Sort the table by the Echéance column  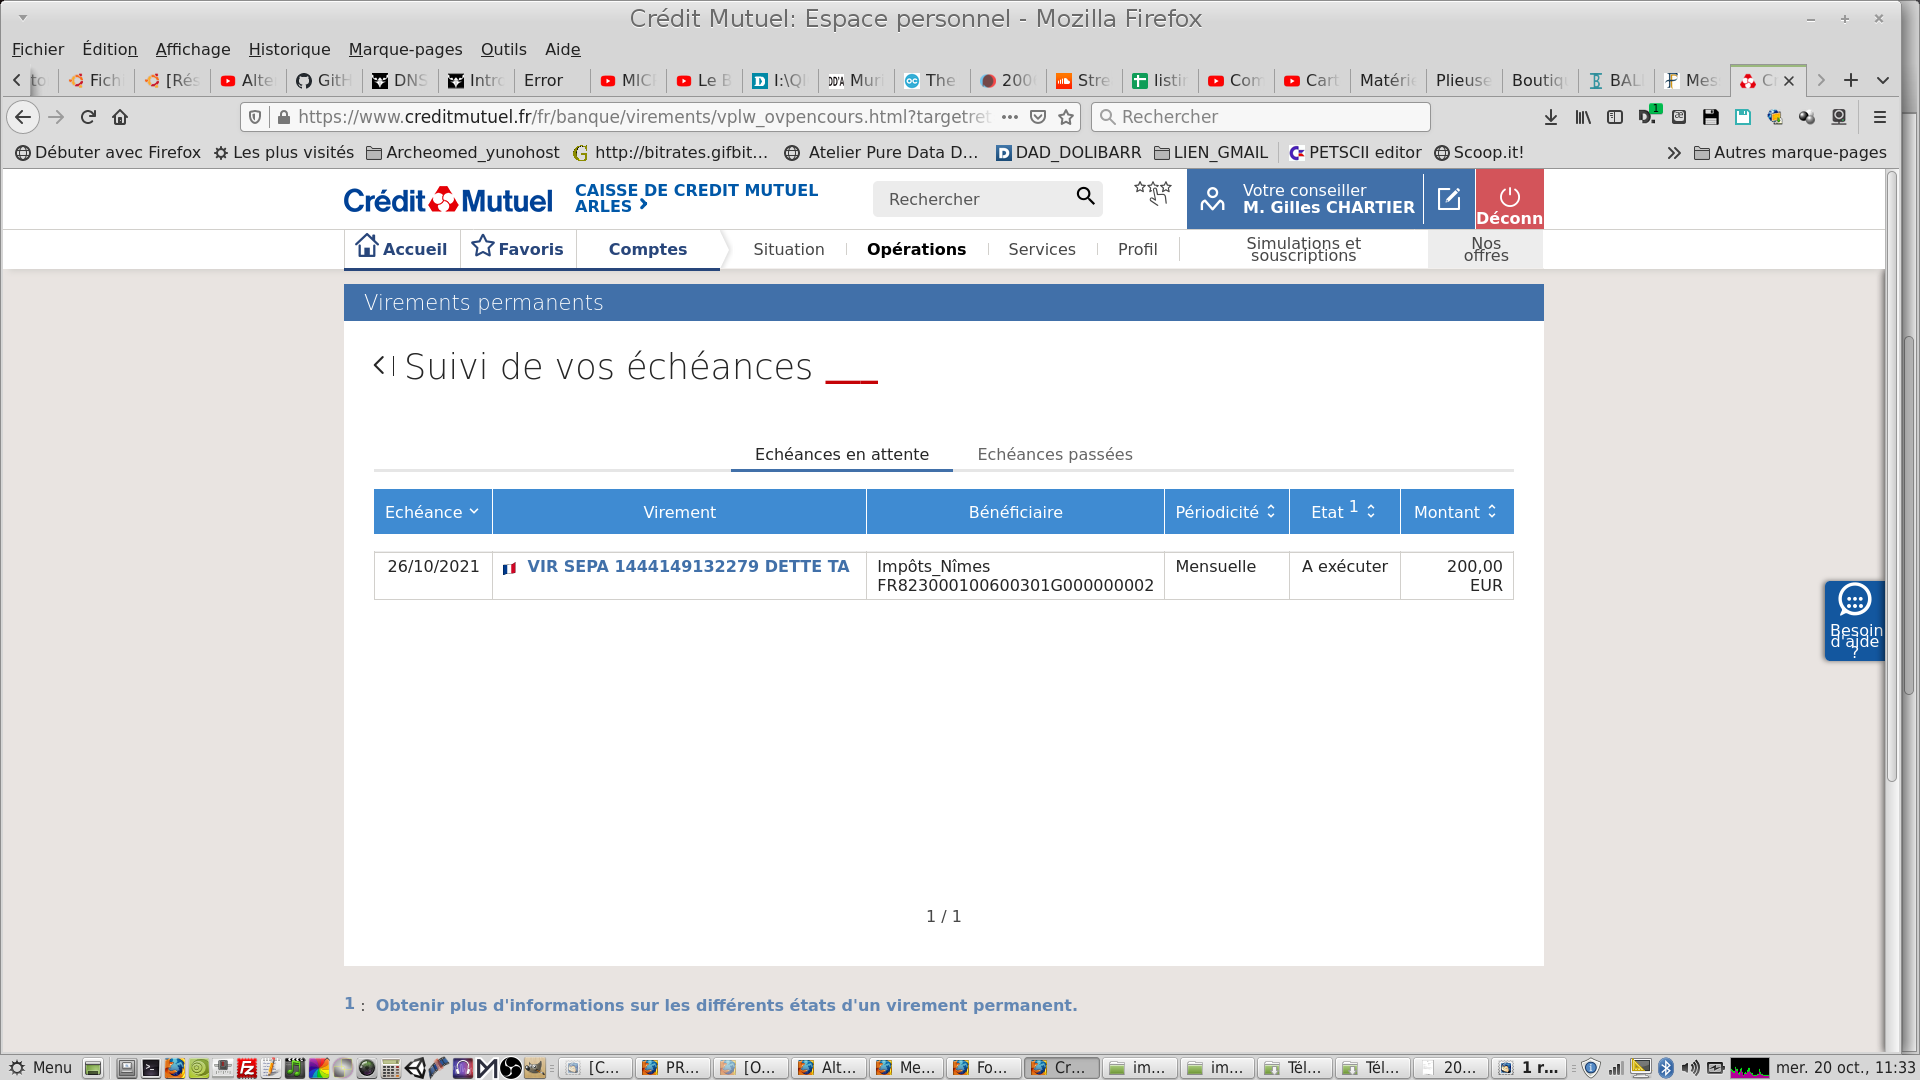click(x=432, y=512)
